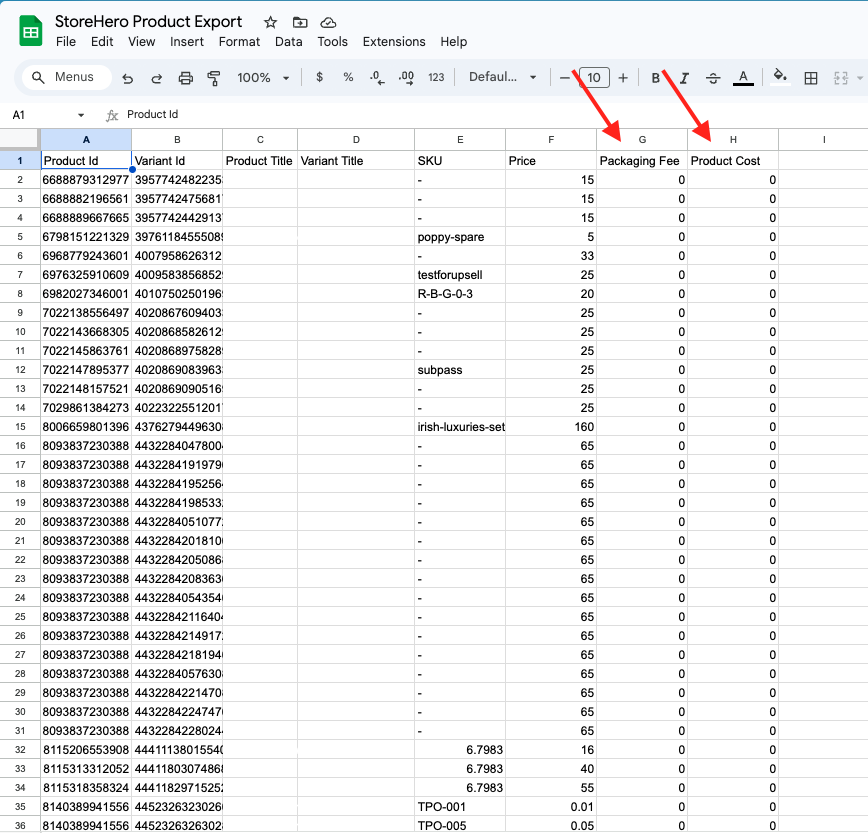
Task: Click the print icon
Action: [185, 78]
